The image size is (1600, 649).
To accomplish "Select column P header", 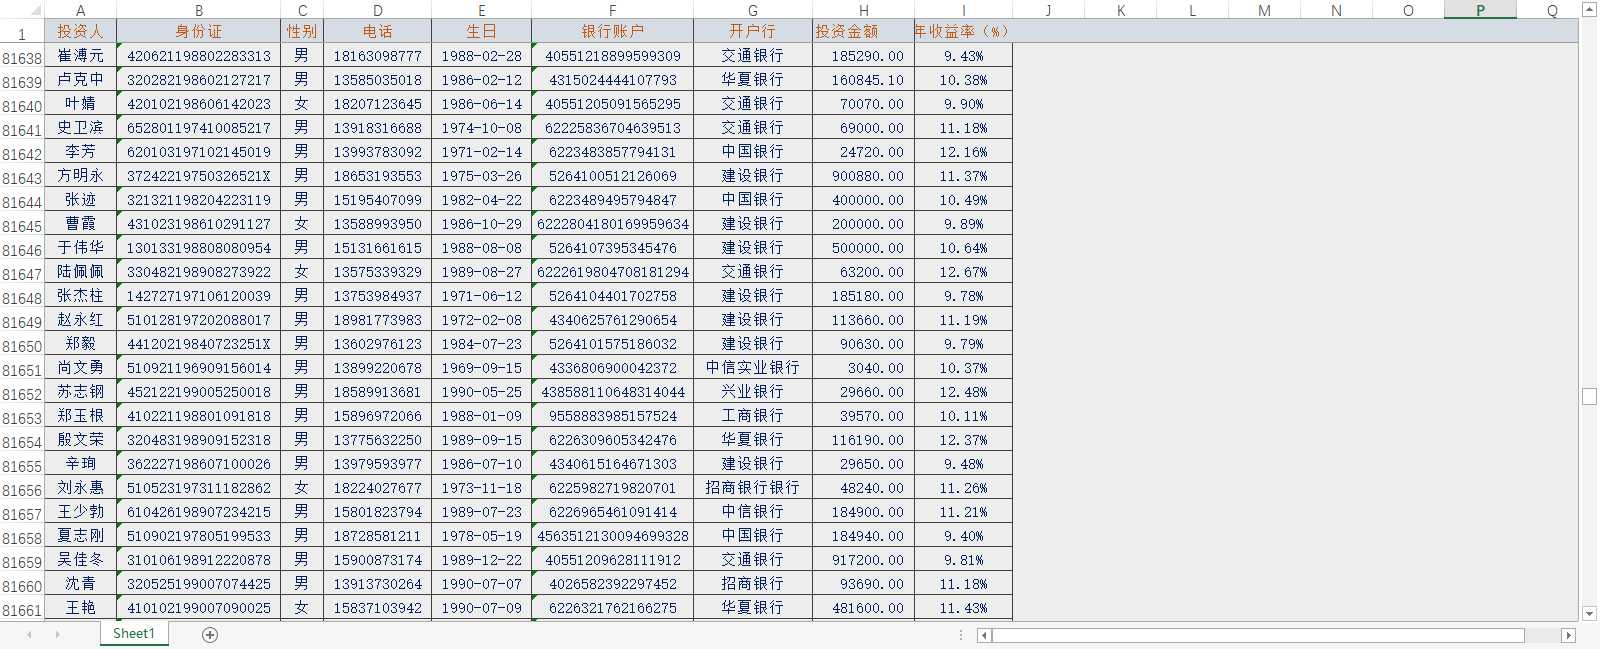I will coord(1480,10).
